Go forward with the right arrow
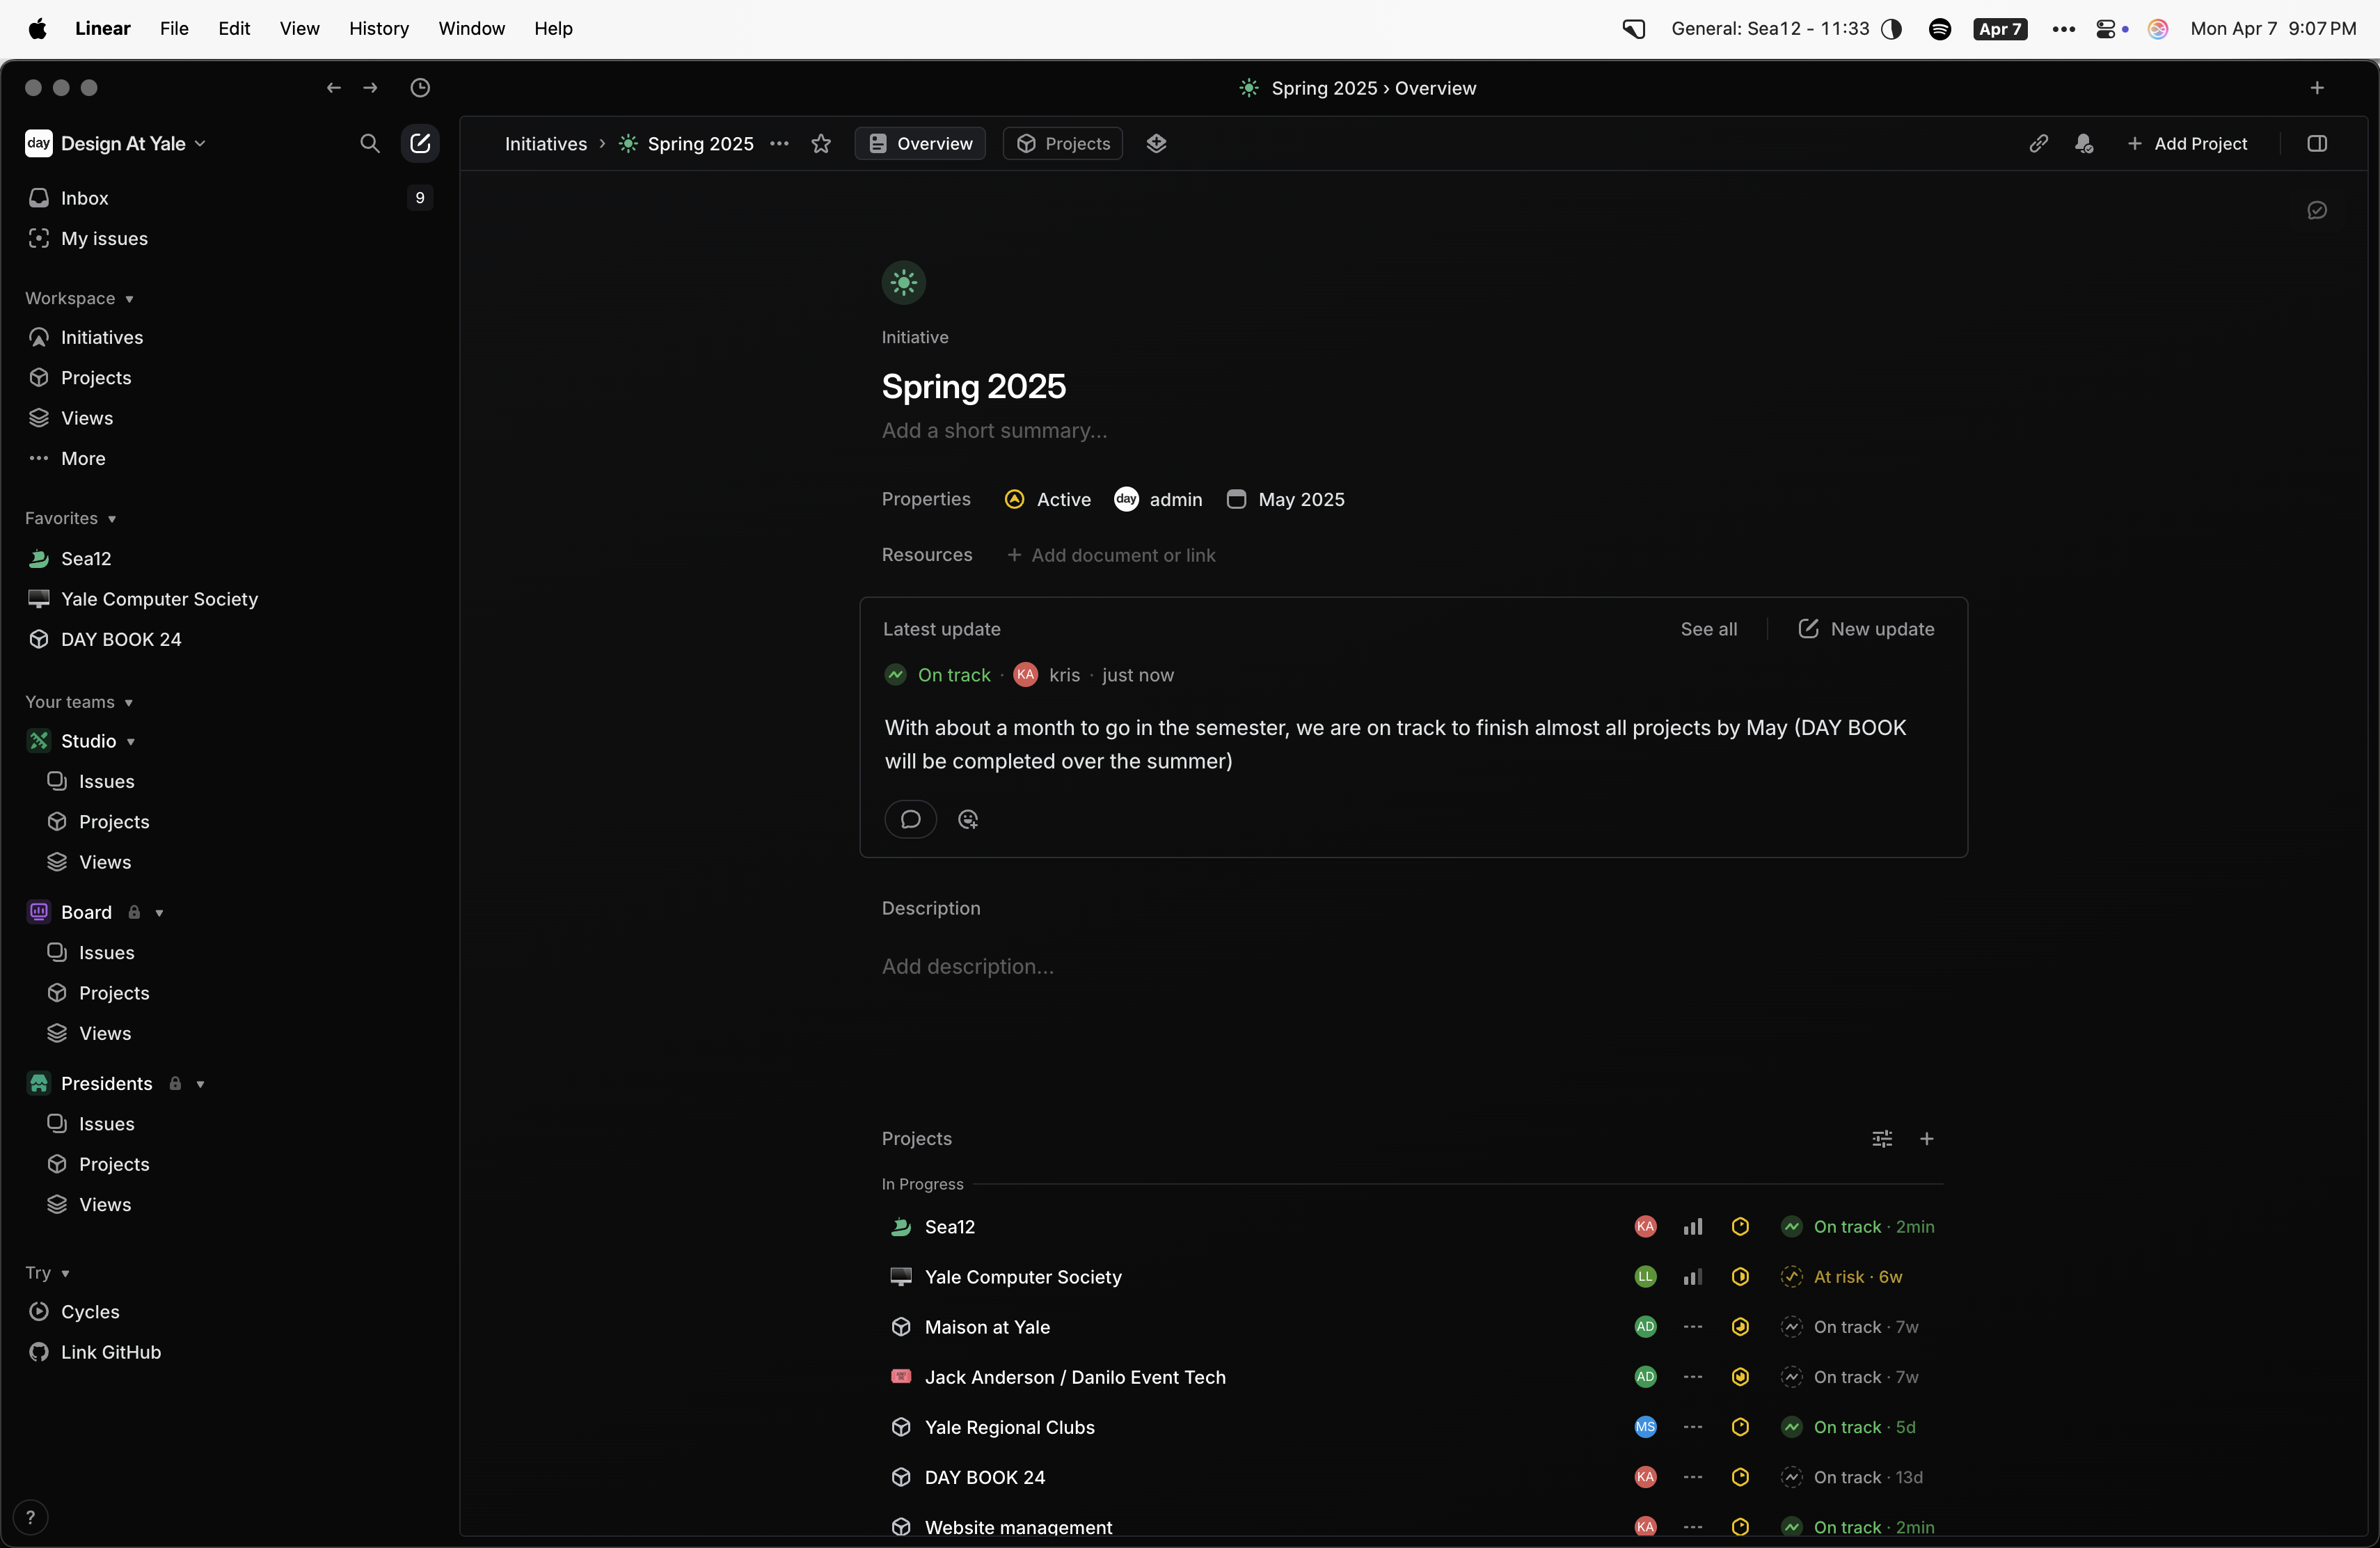The height and width of the screenshot is (1548, 2380). [x=371, y=88]
